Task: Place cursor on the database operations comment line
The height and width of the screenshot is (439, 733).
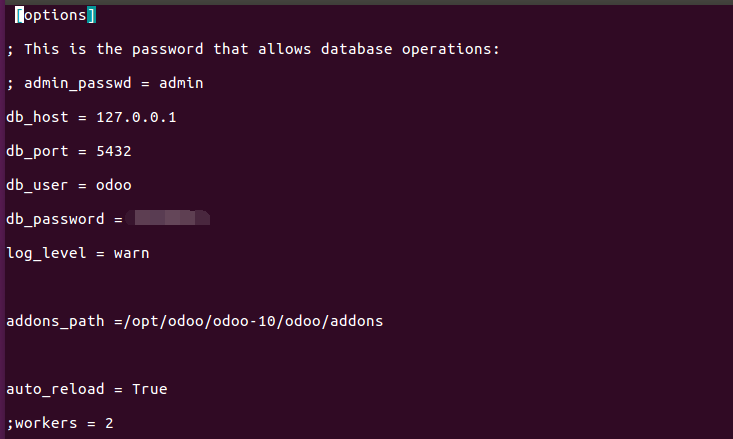Action: tap(253, 49)
